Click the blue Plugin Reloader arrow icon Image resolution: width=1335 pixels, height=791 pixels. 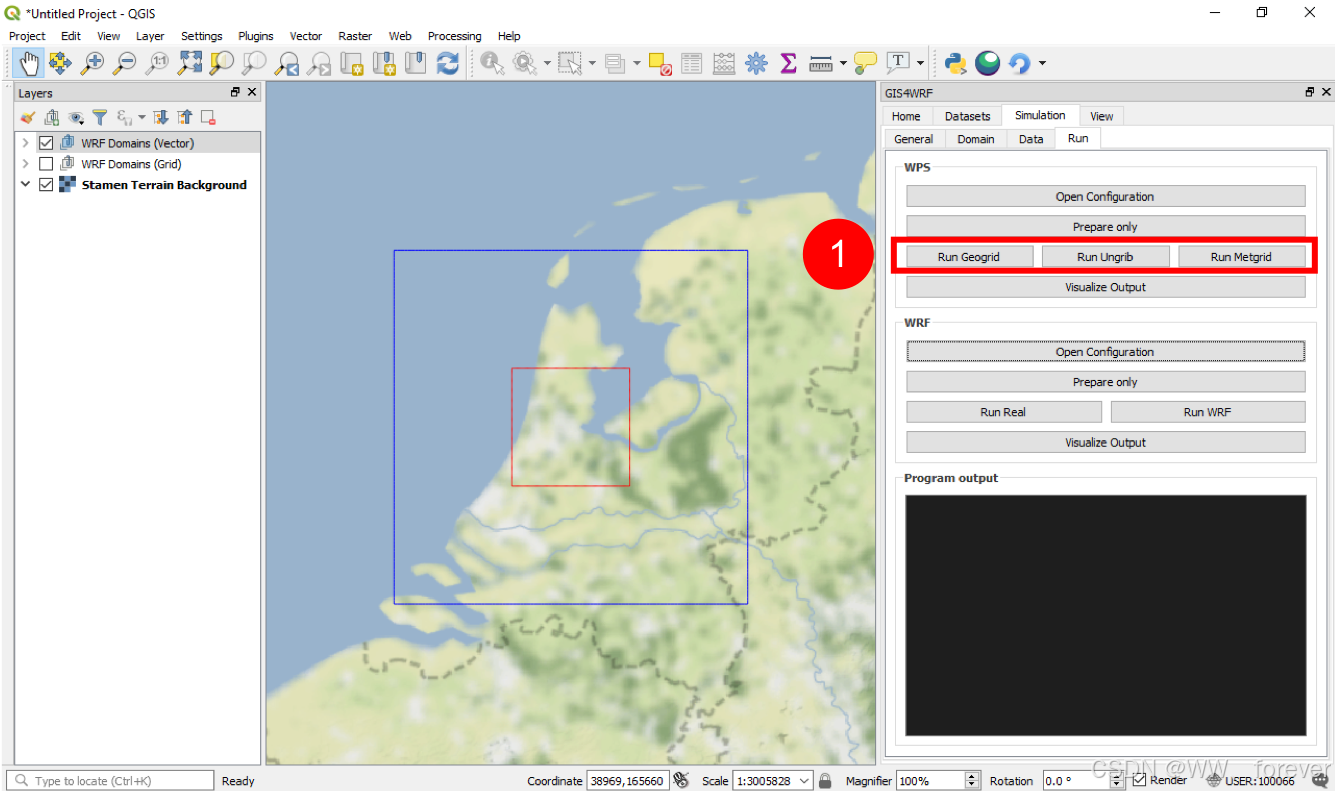tap(1019, 63)
